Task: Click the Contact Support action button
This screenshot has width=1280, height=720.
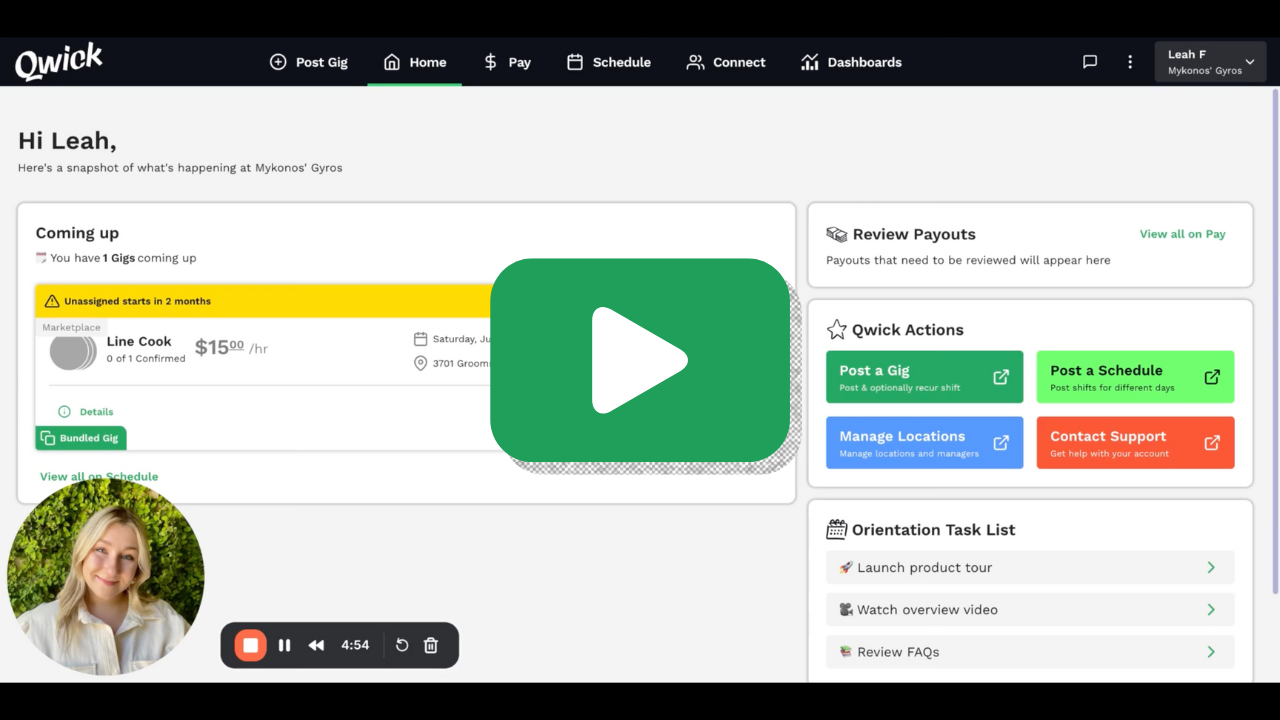Action: pyautogui.click(x=1135, y=443)
